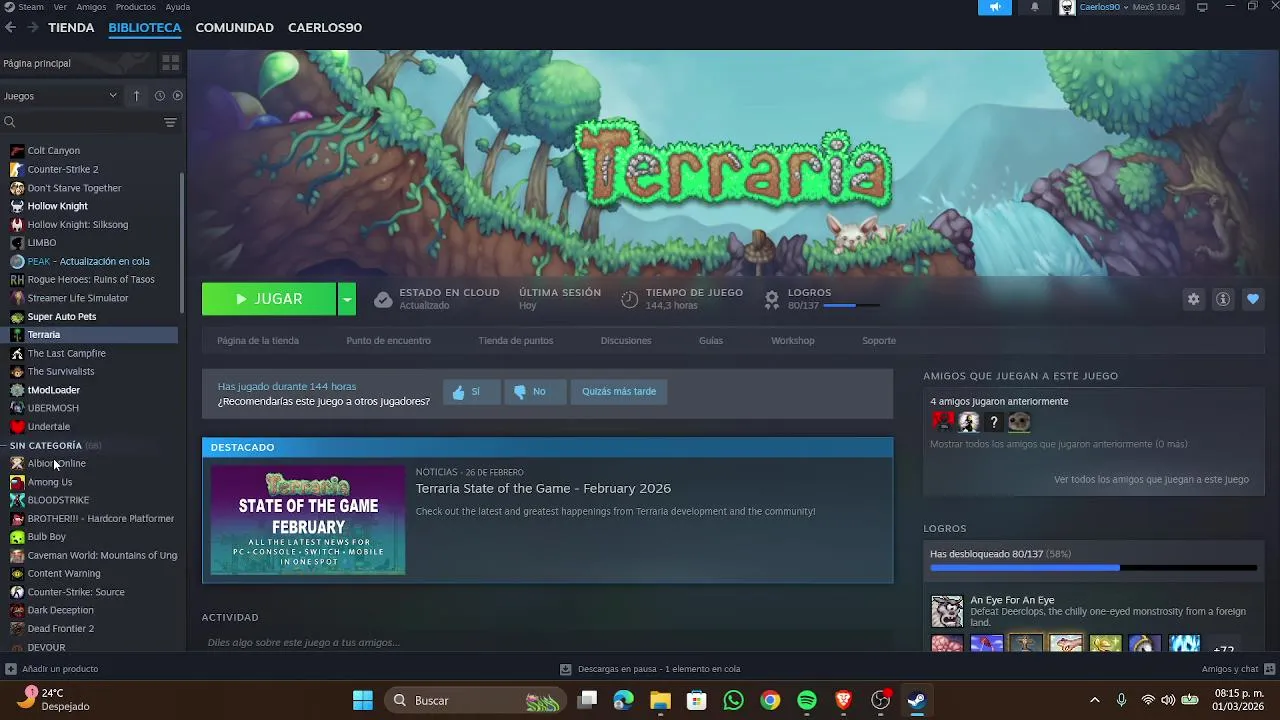1280x720 pixels.
Task: Open Amigos y chat
Action: pos(1238,669)
